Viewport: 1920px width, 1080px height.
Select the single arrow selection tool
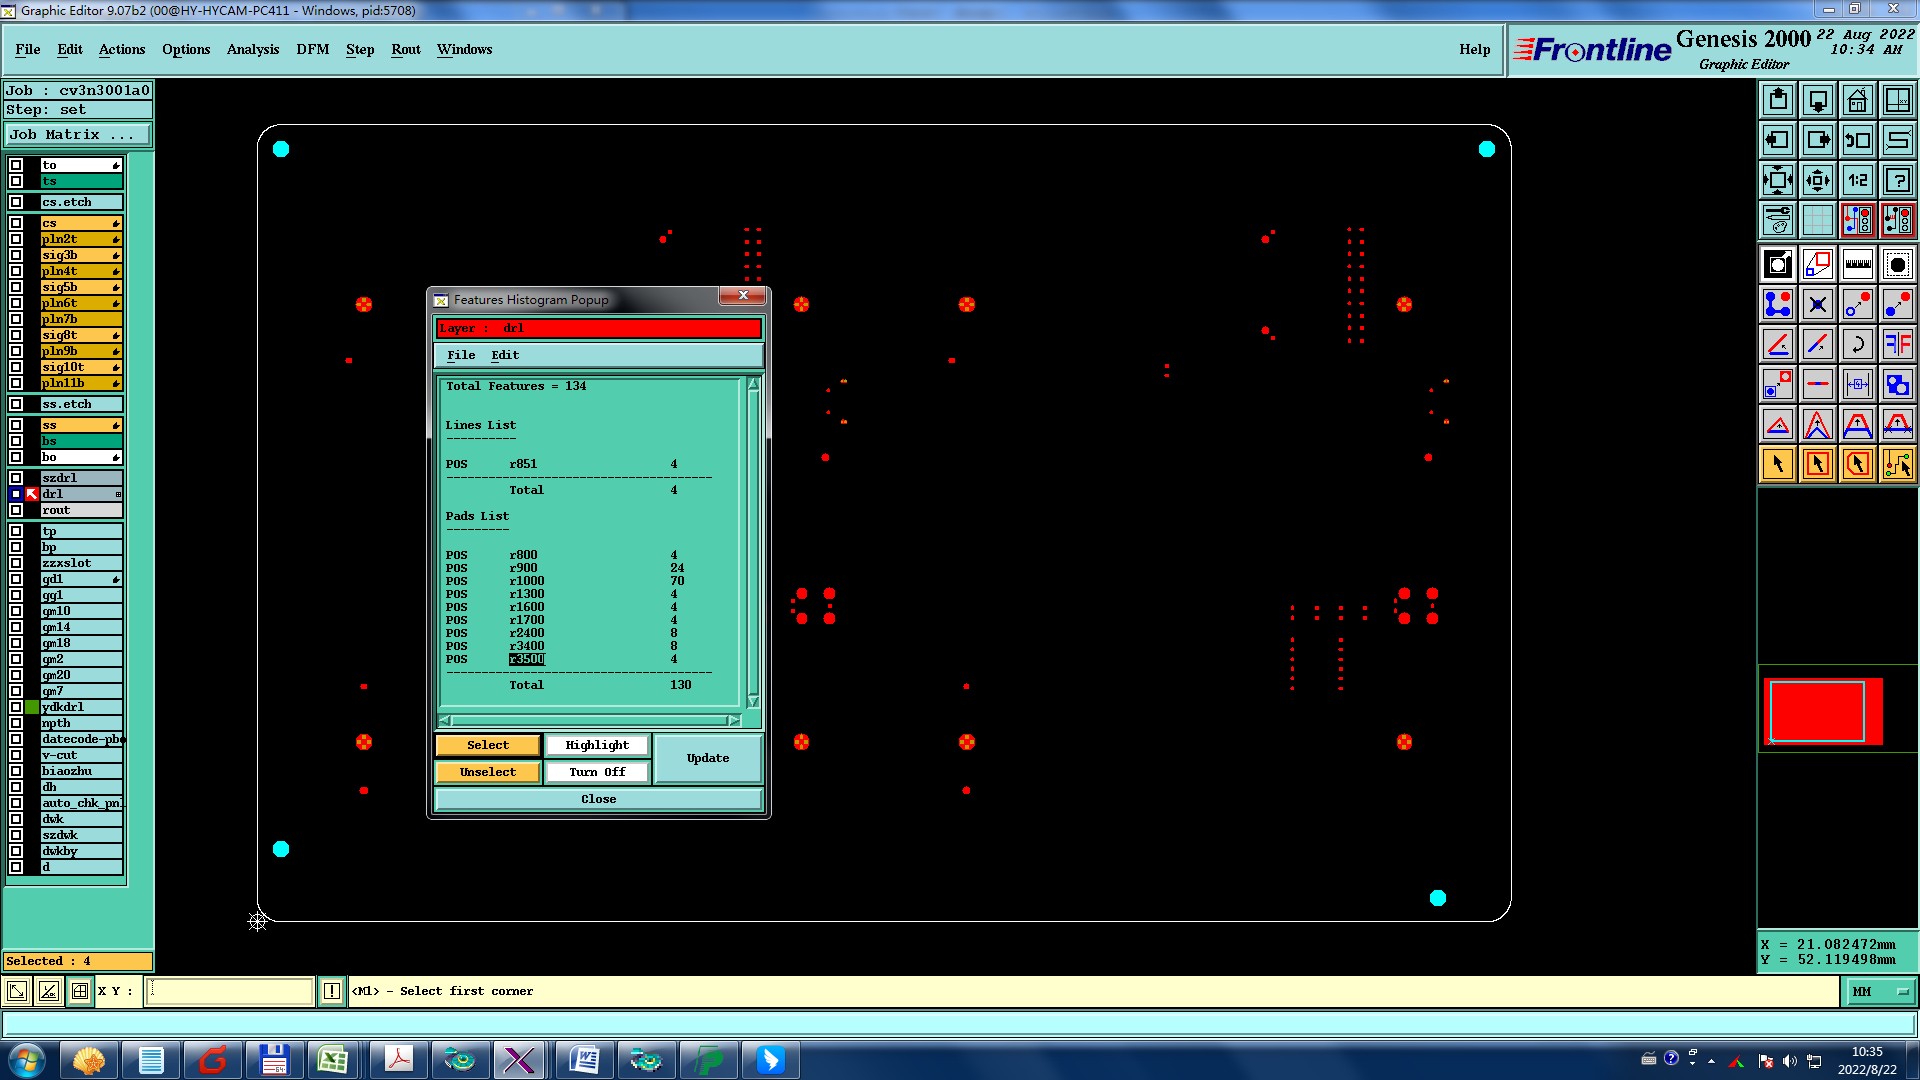pos(1777,464)
